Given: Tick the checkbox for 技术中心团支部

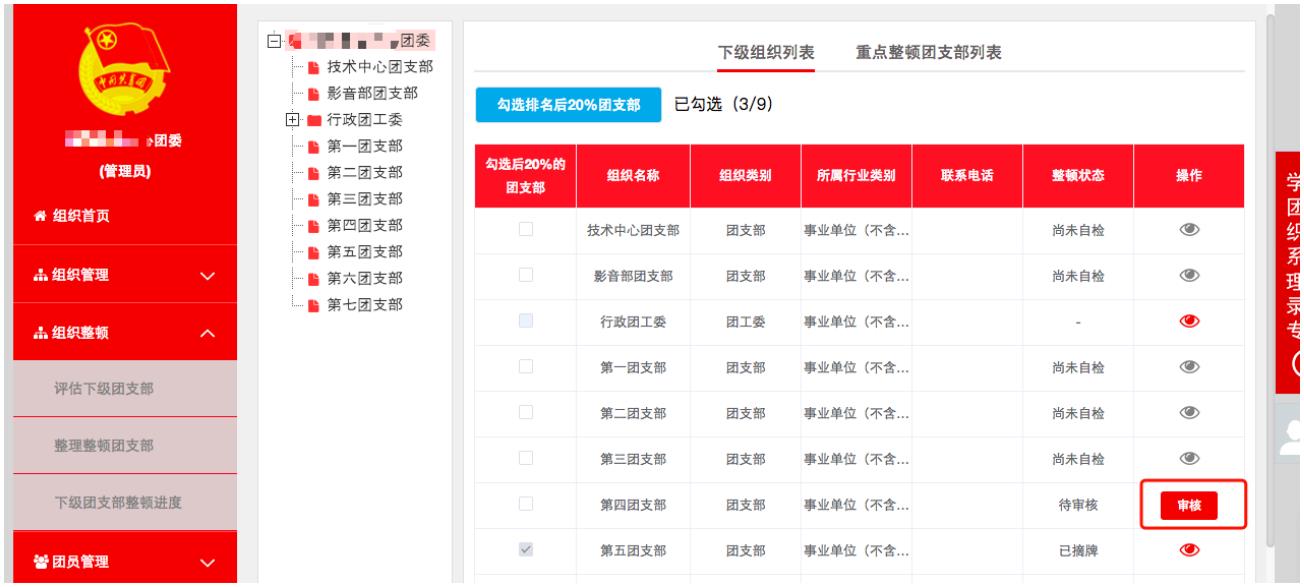Looking at the screenshot, I should [525, 230].
